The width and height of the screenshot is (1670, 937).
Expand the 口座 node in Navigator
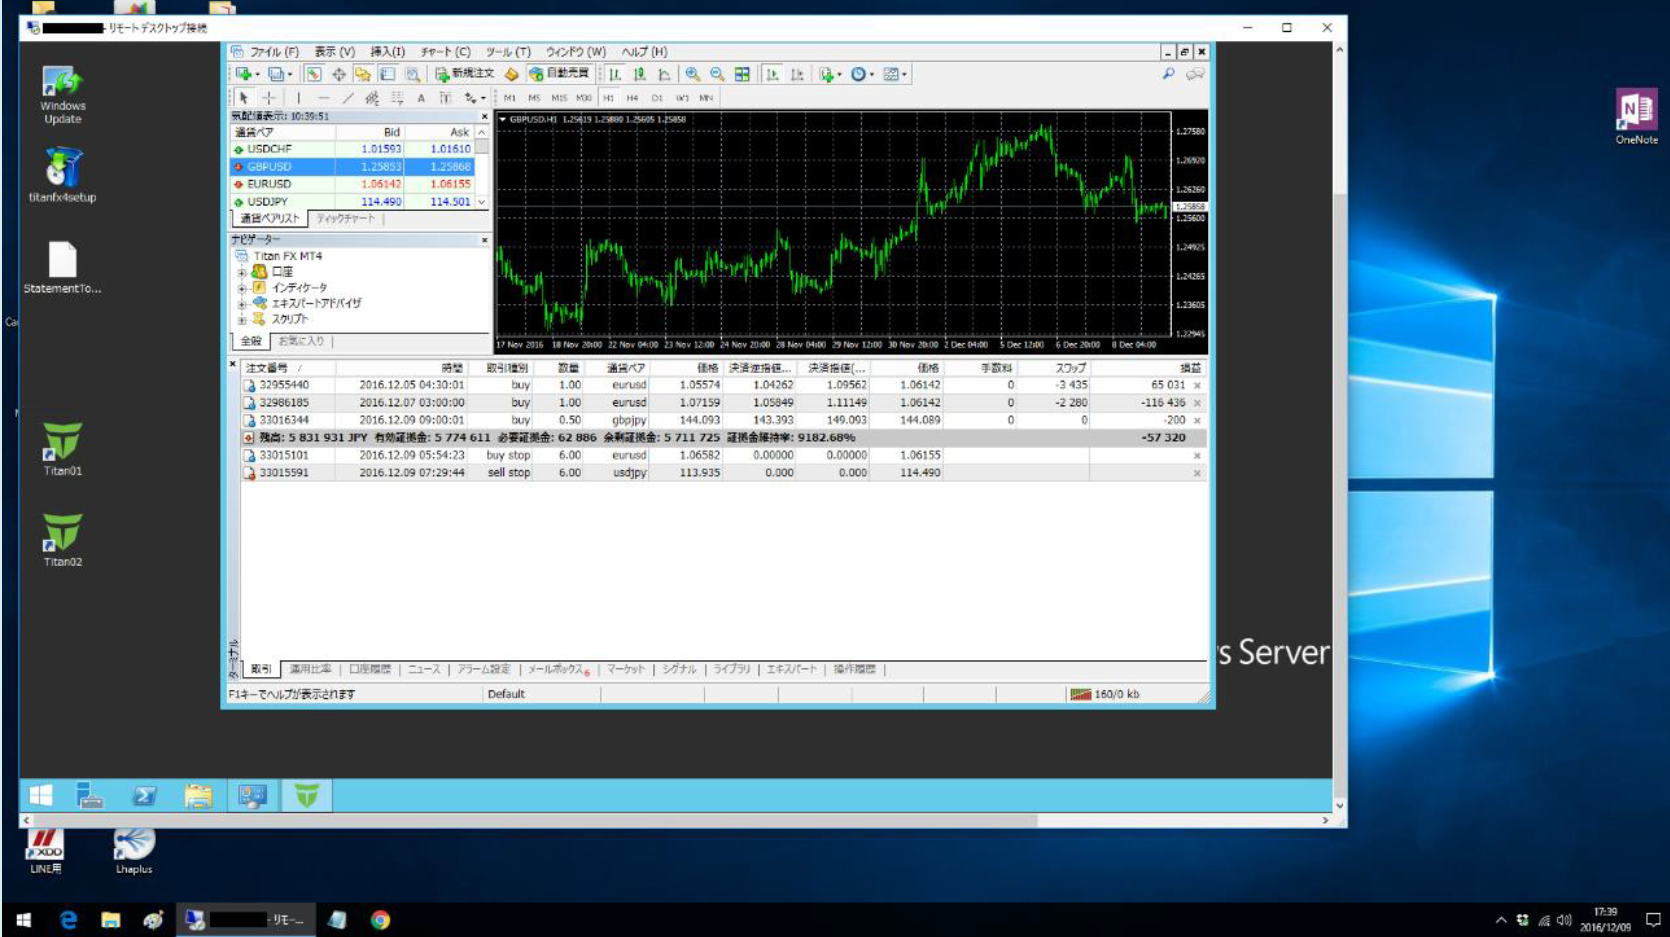pos(242,272)
